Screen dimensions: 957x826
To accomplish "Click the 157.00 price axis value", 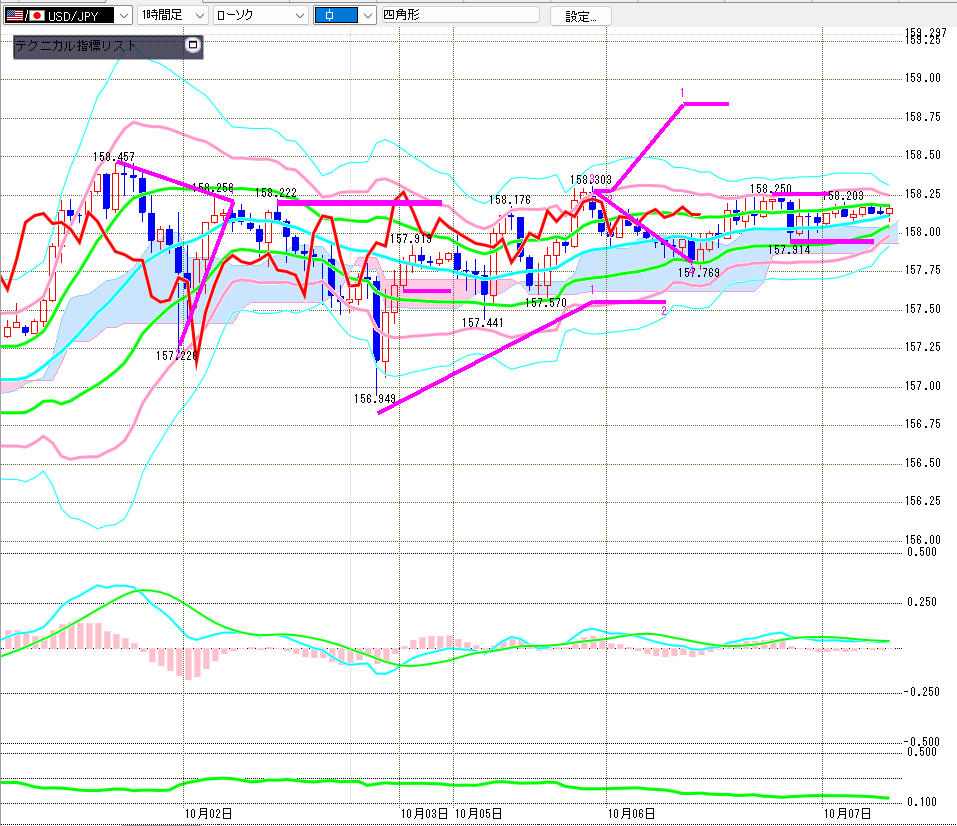I will click(923, 386).
